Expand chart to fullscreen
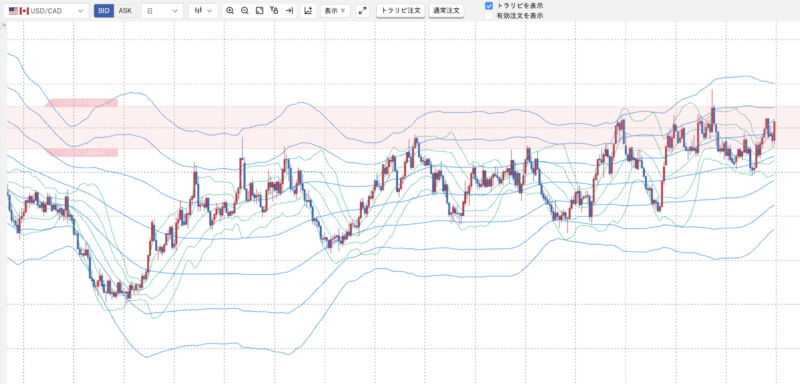This screenshot has width=800, height=384. coord(362,11)
